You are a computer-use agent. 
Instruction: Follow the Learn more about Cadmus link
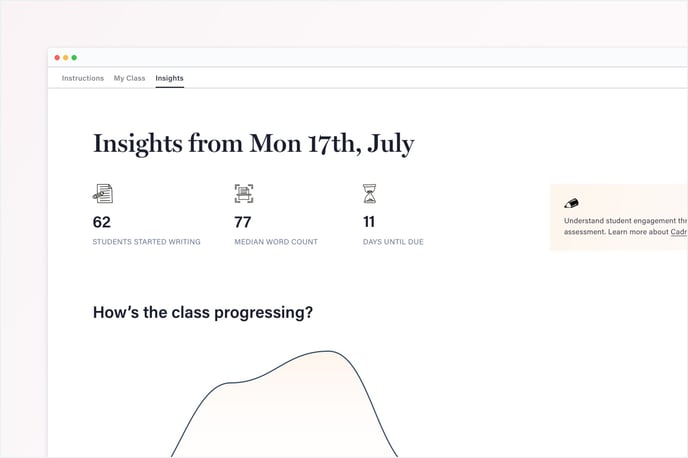[679, 232]
